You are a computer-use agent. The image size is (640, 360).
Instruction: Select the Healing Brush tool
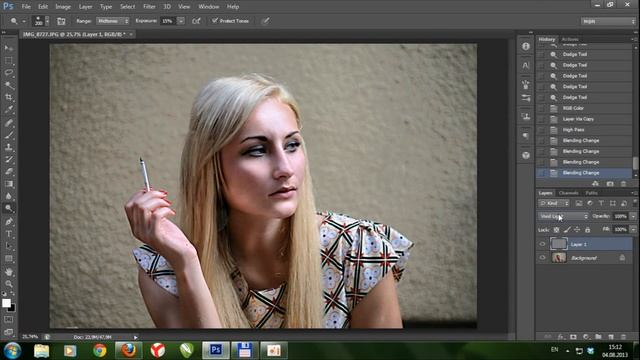tap(9, 122)
